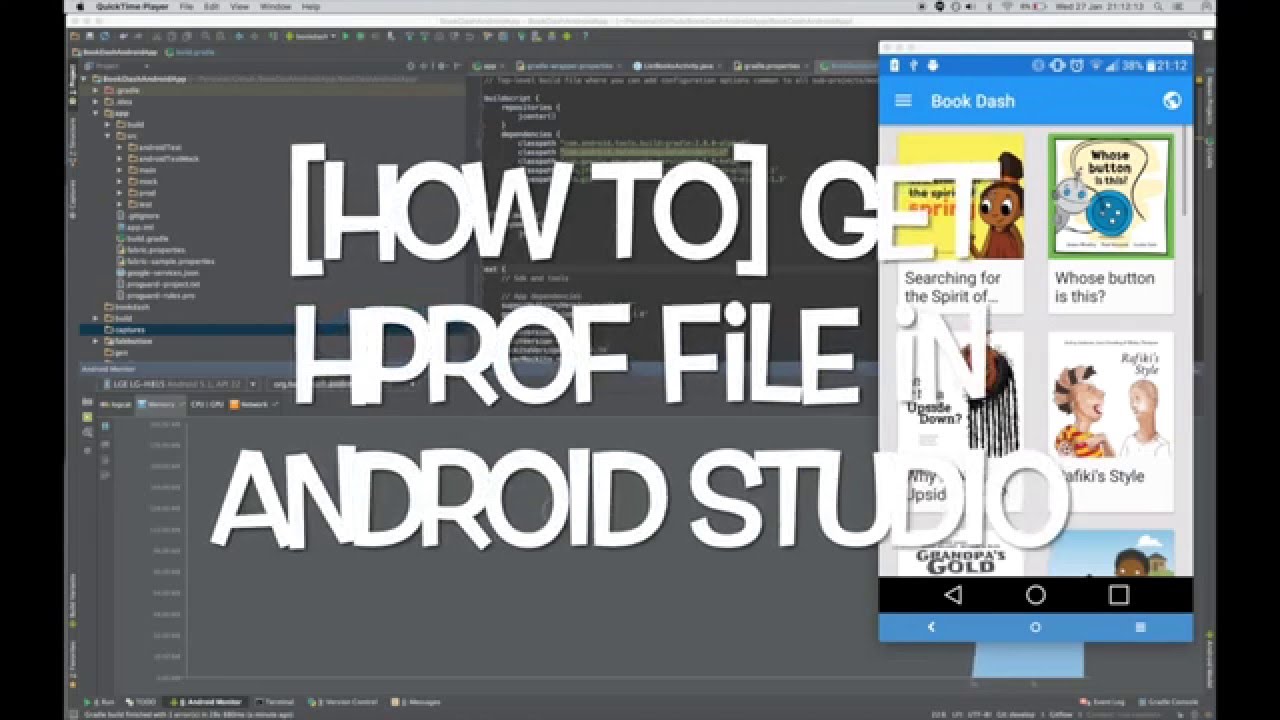Open the 'Whose button is this?' book cover

tap(1111, 196)
